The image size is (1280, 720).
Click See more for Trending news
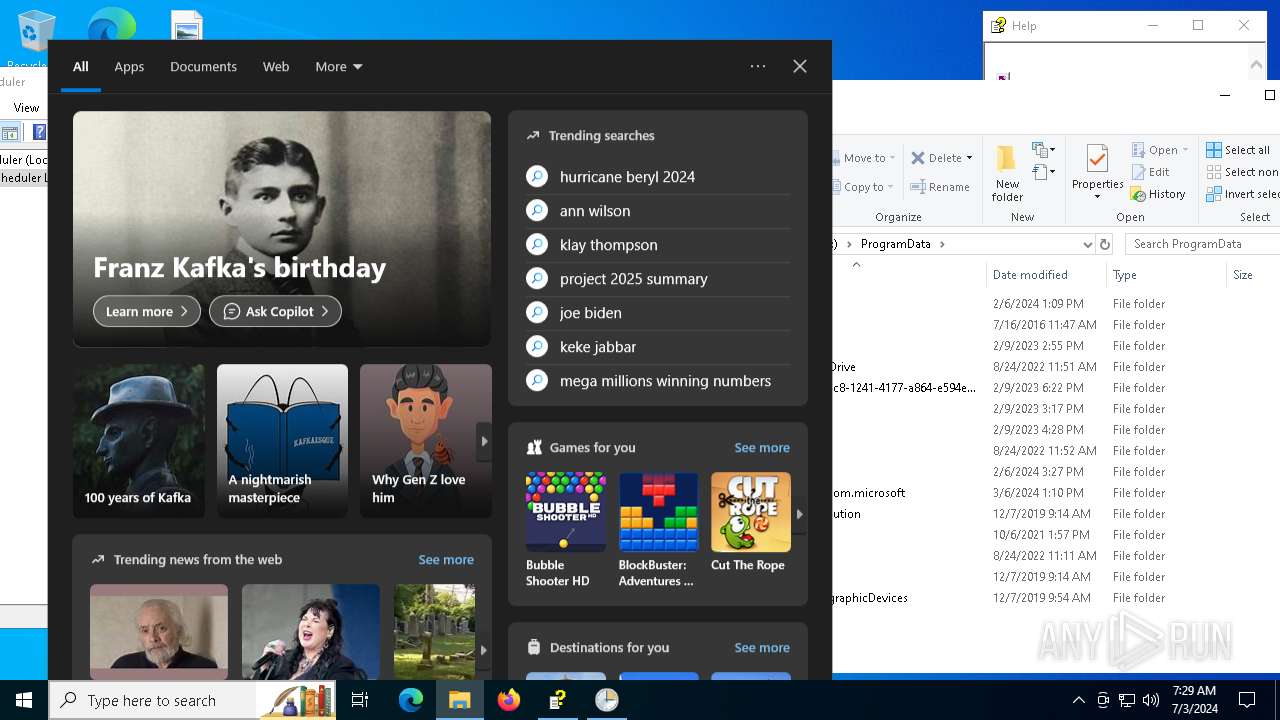[446, 559]
